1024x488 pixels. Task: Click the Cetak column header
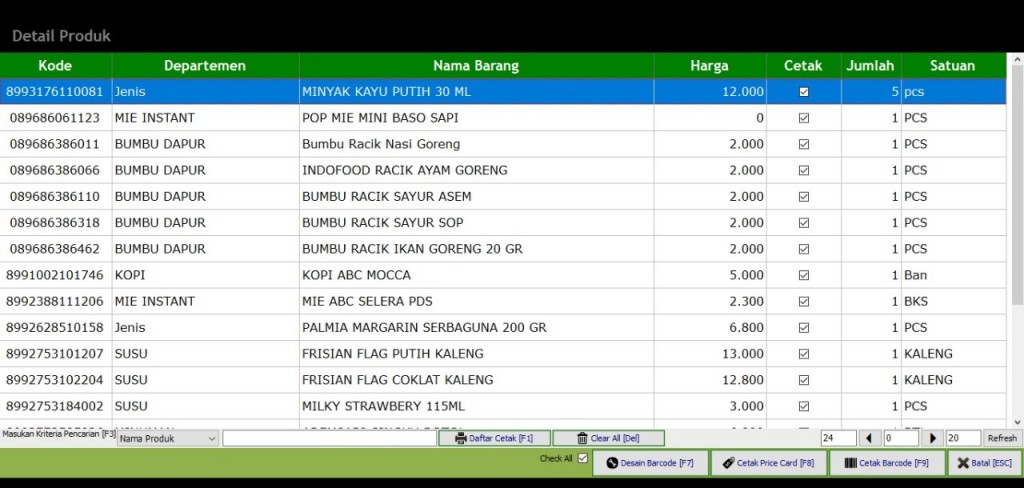[803, 65]
